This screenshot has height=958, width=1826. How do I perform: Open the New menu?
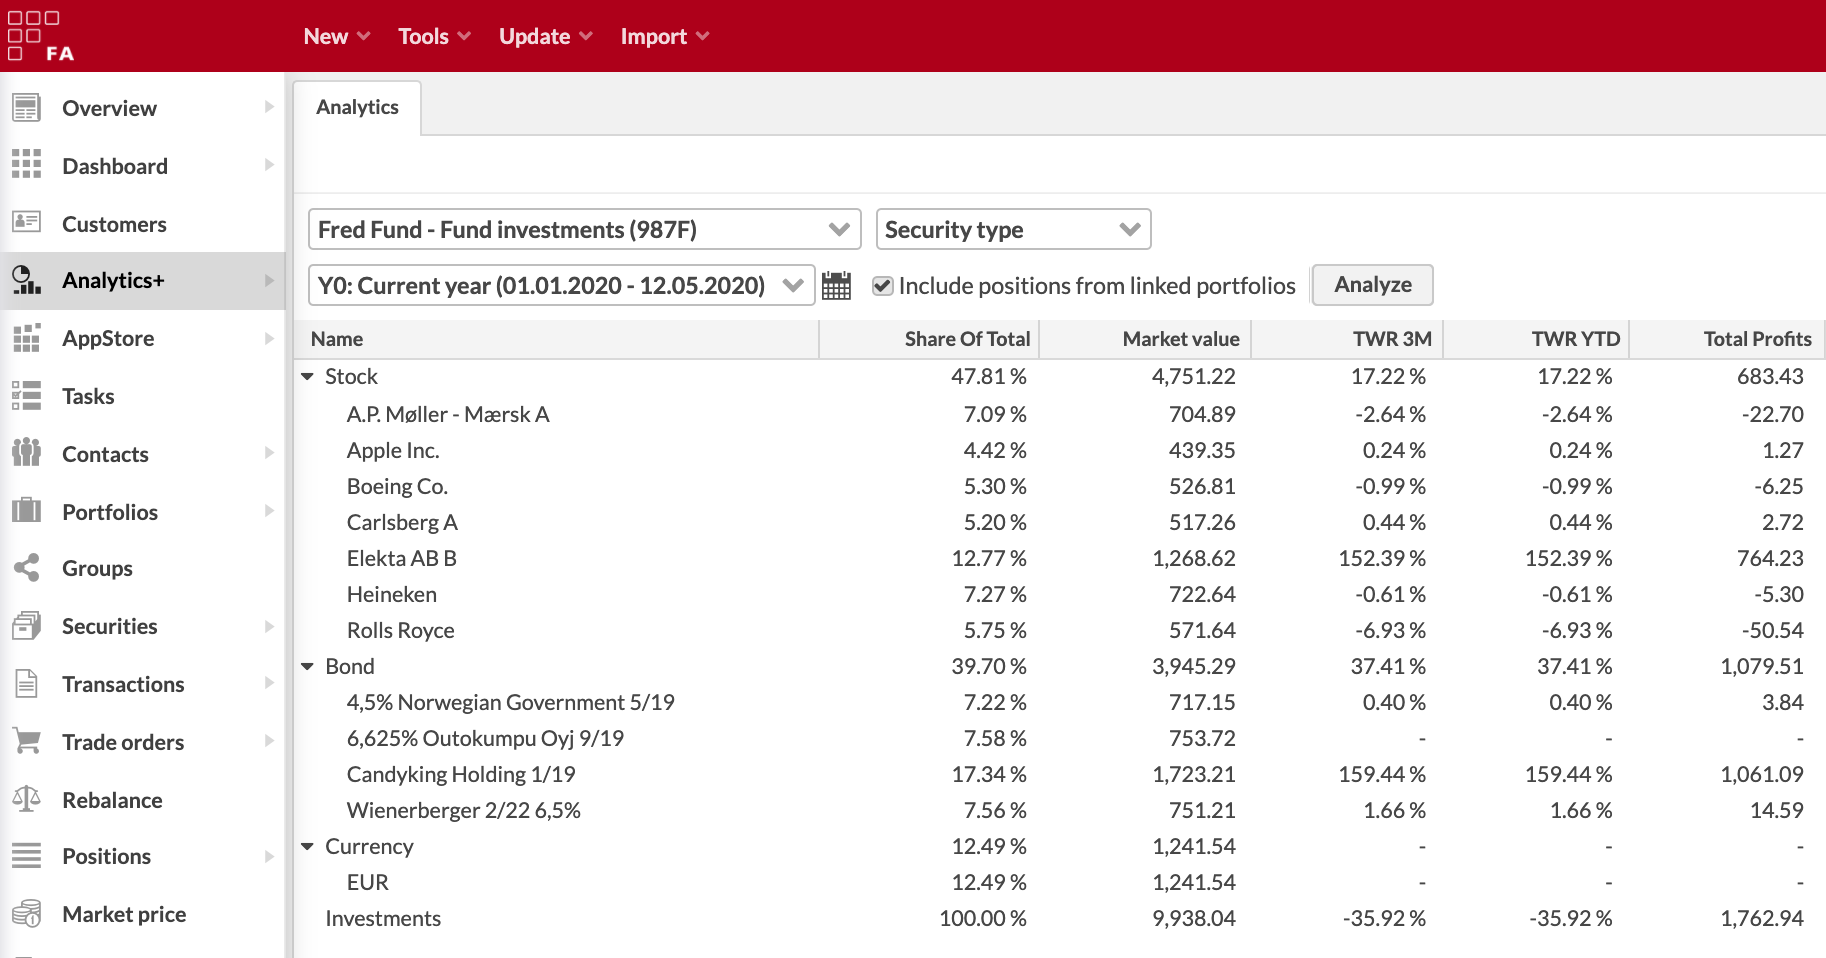[x=337, y=36]
